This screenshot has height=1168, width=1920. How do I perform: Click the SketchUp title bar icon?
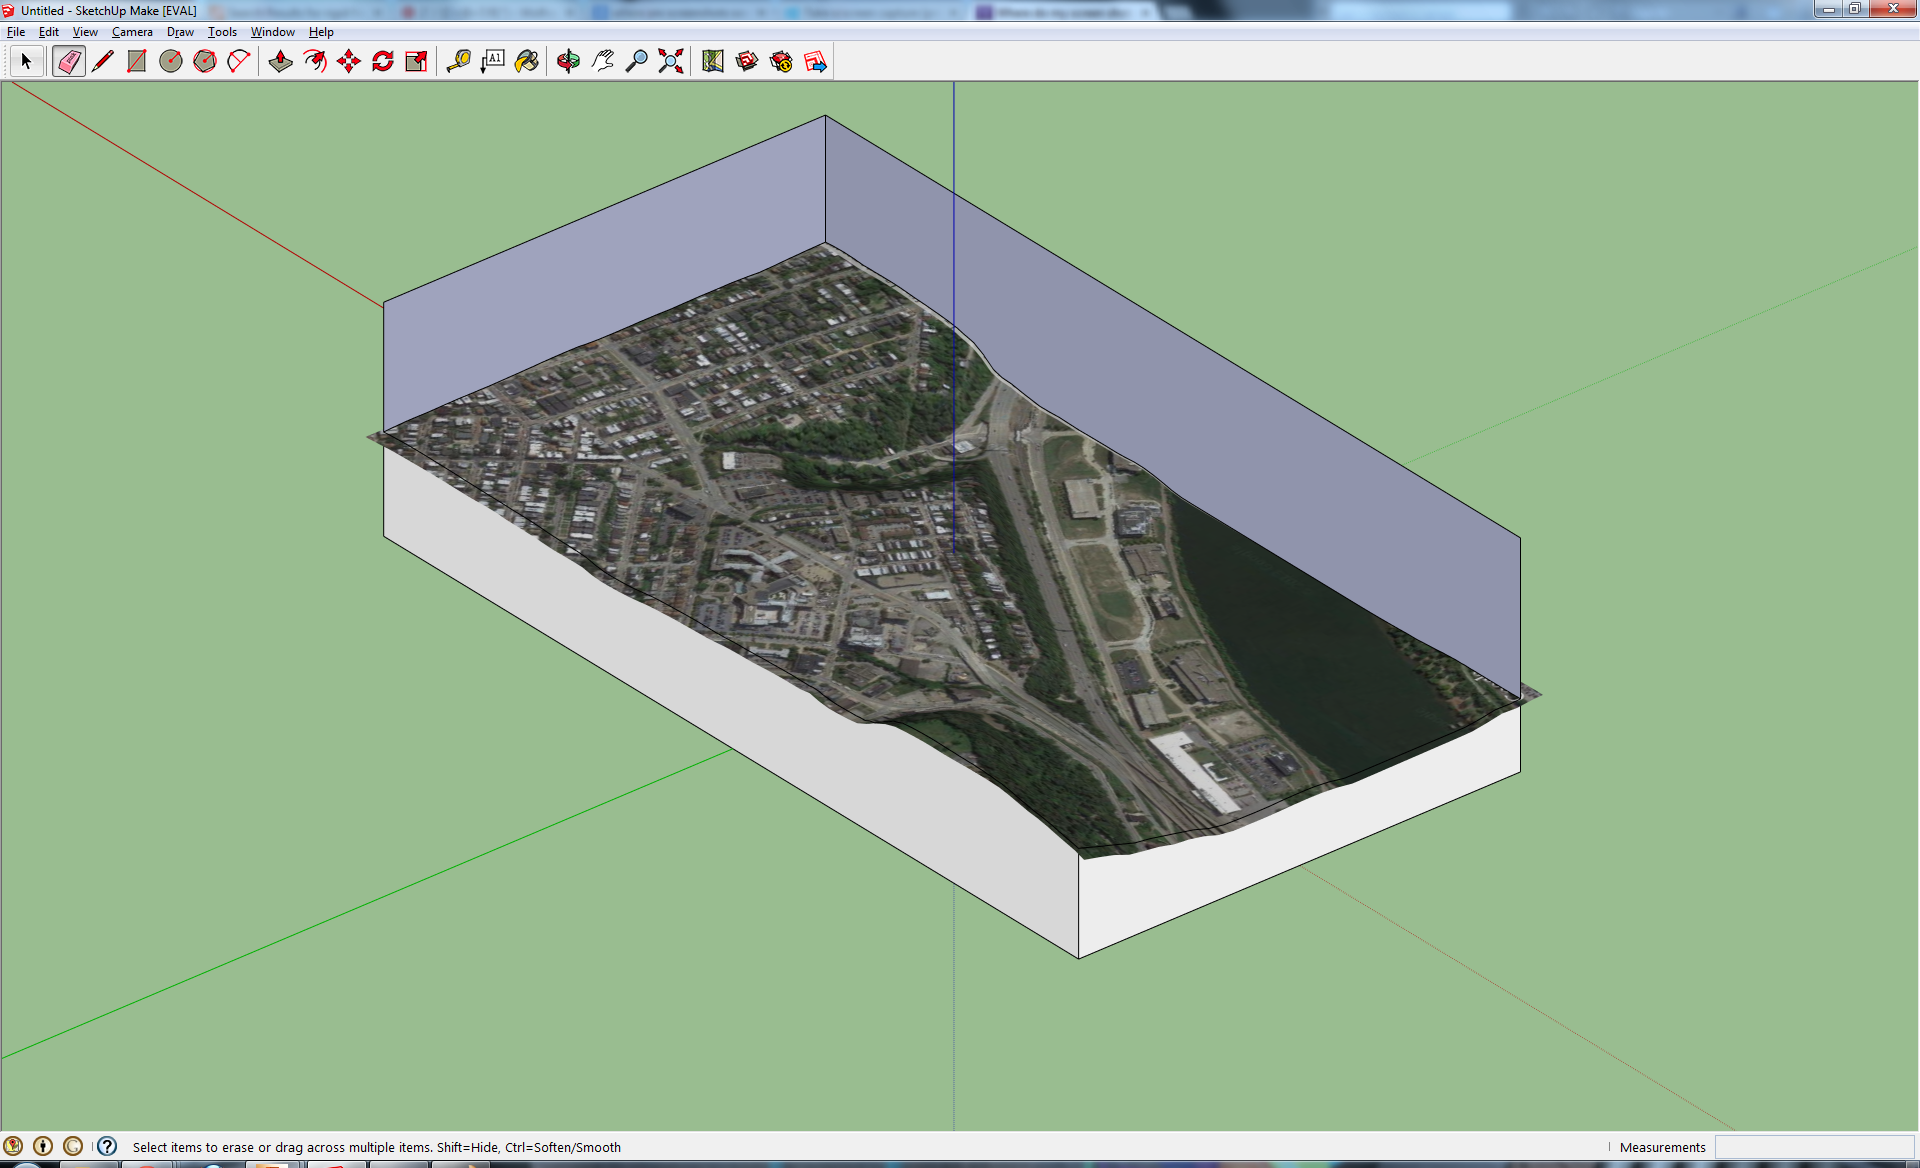(9, 10)
